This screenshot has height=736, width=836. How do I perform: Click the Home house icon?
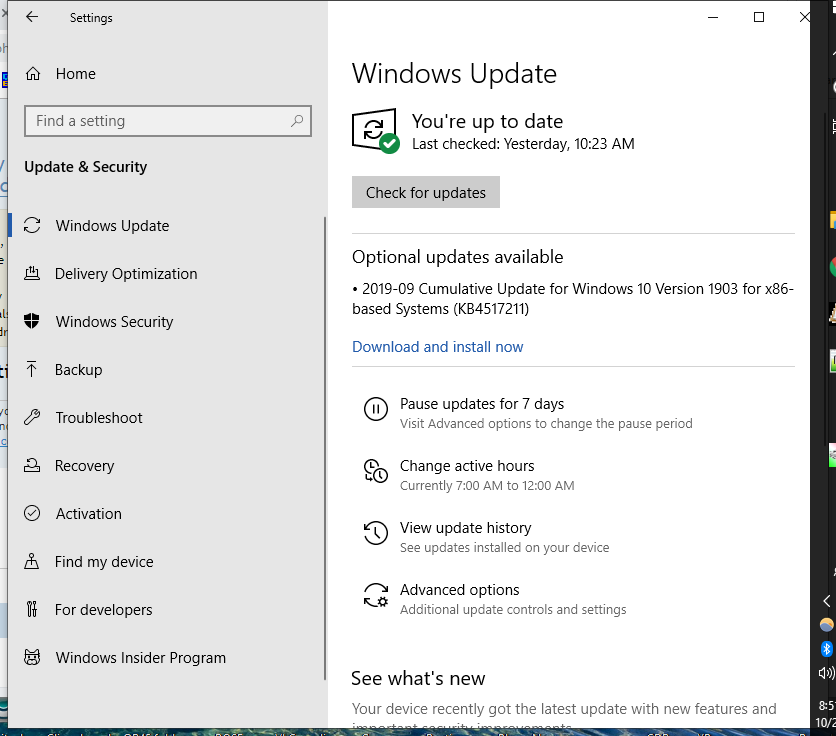[33, 74]
